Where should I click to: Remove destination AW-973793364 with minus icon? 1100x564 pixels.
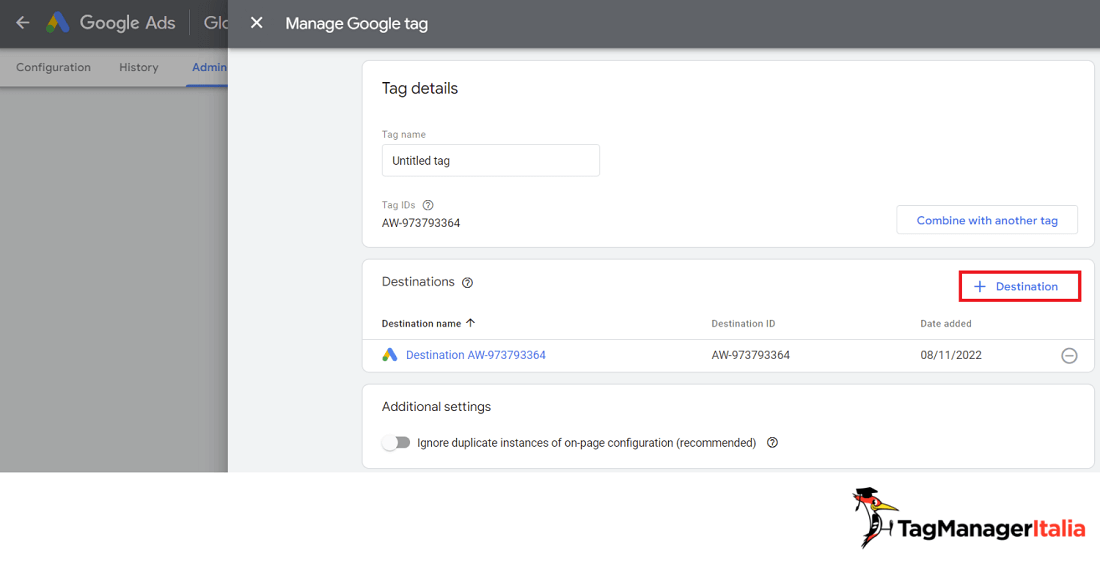(1069, 356)
